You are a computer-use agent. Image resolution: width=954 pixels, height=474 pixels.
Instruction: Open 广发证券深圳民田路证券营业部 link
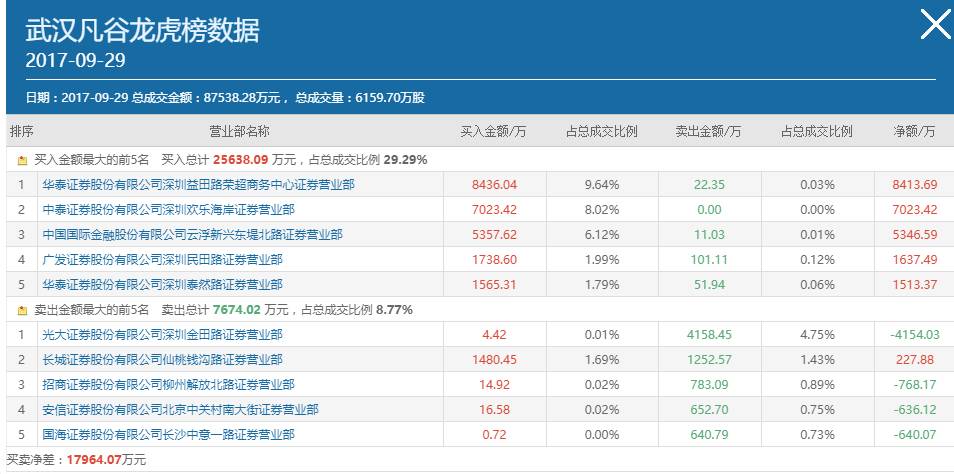coord(162,260)
